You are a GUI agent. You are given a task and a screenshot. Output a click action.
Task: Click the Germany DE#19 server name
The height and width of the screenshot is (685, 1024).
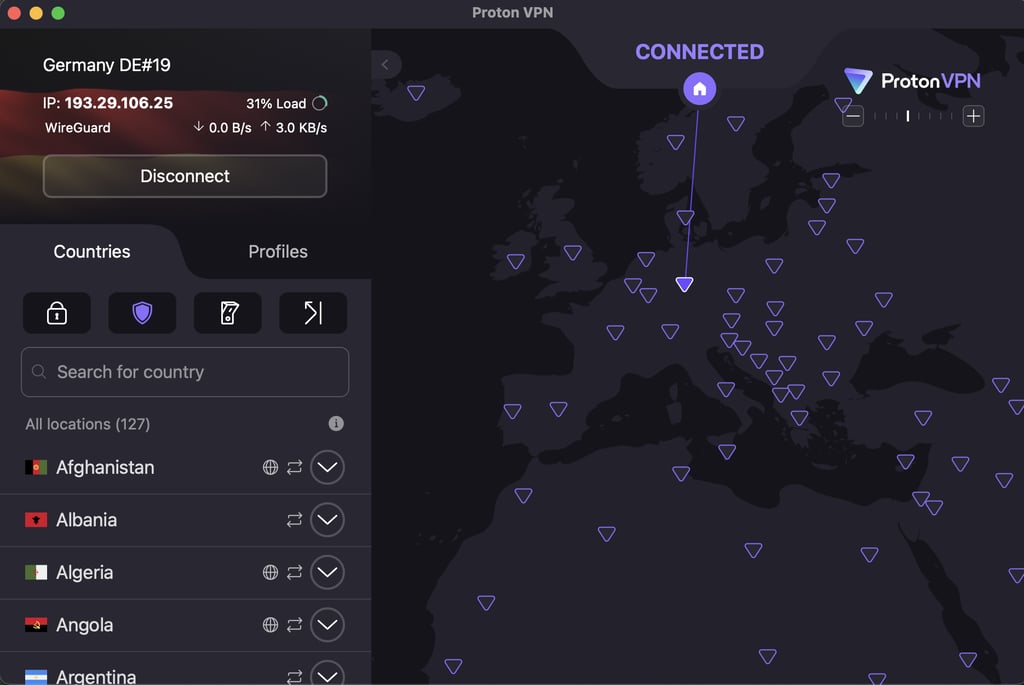106,65
